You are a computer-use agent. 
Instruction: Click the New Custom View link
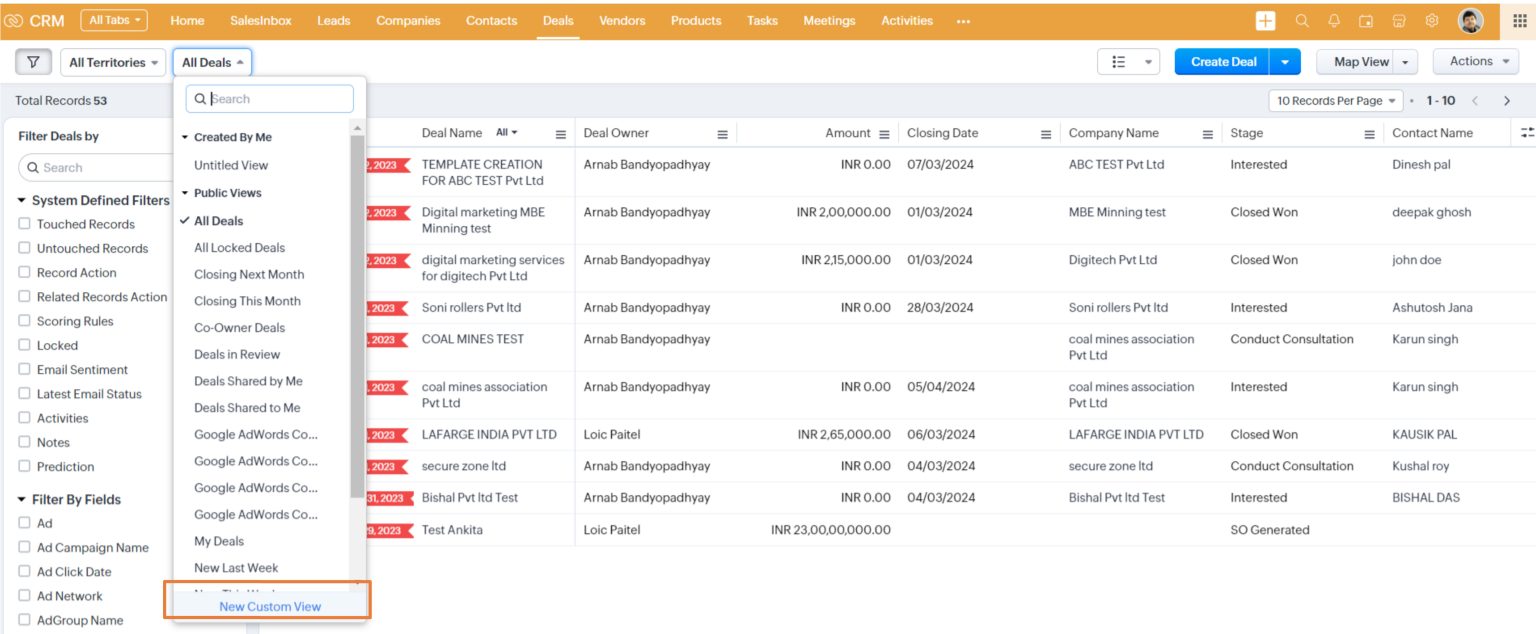point(270,606)
